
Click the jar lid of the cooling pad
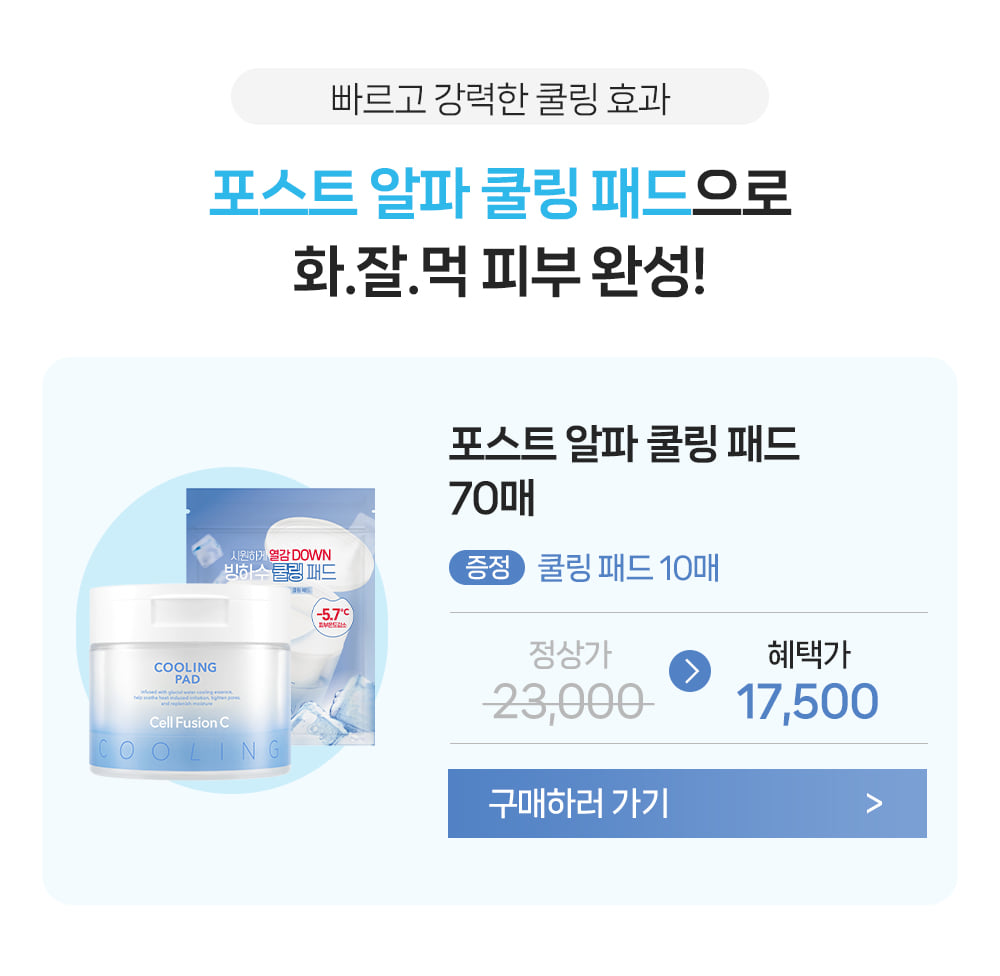tap(189, 614)
